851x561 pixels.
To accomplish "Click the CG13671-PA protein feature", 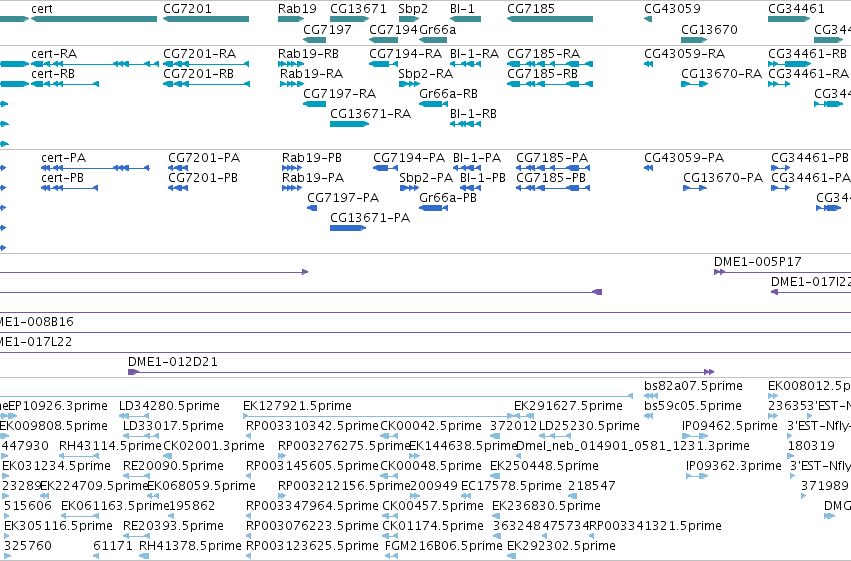I will pyautogui.click(x=348, y=228).
